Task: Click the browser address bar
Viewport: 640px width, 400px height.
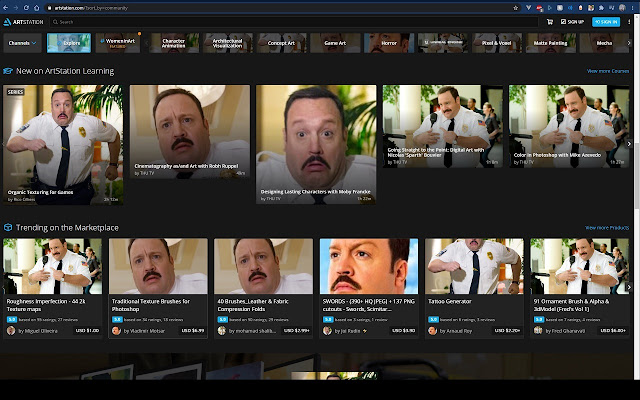Action: click(282, 8)
